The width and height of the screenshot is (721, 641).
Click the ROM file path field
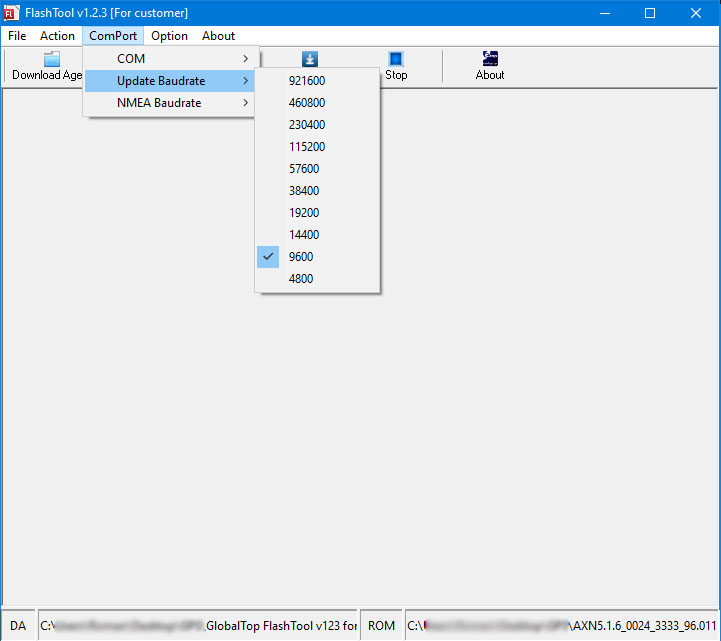click(x=561, y=626)
